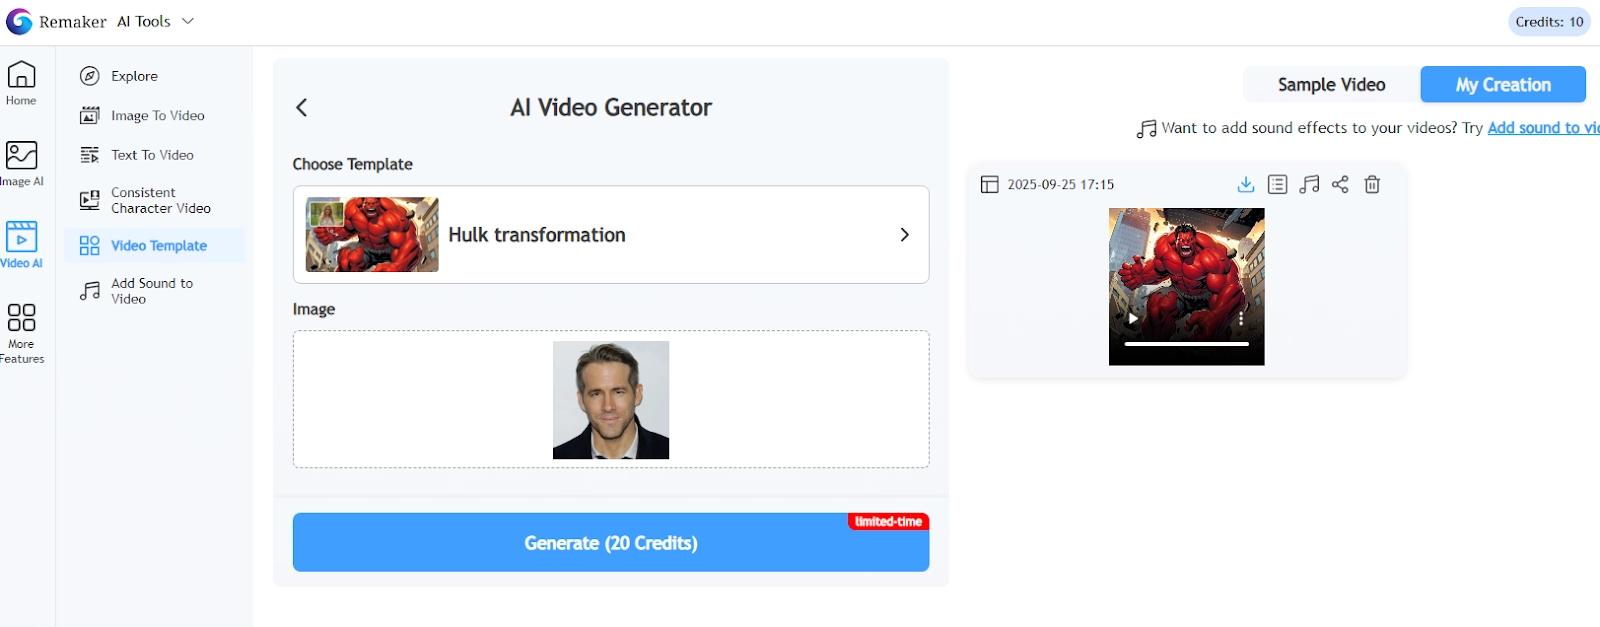The image size is (1600, 627).
Task: Click the 2025-09-25 17:15 timestamp
Action: pos(1060,185)
